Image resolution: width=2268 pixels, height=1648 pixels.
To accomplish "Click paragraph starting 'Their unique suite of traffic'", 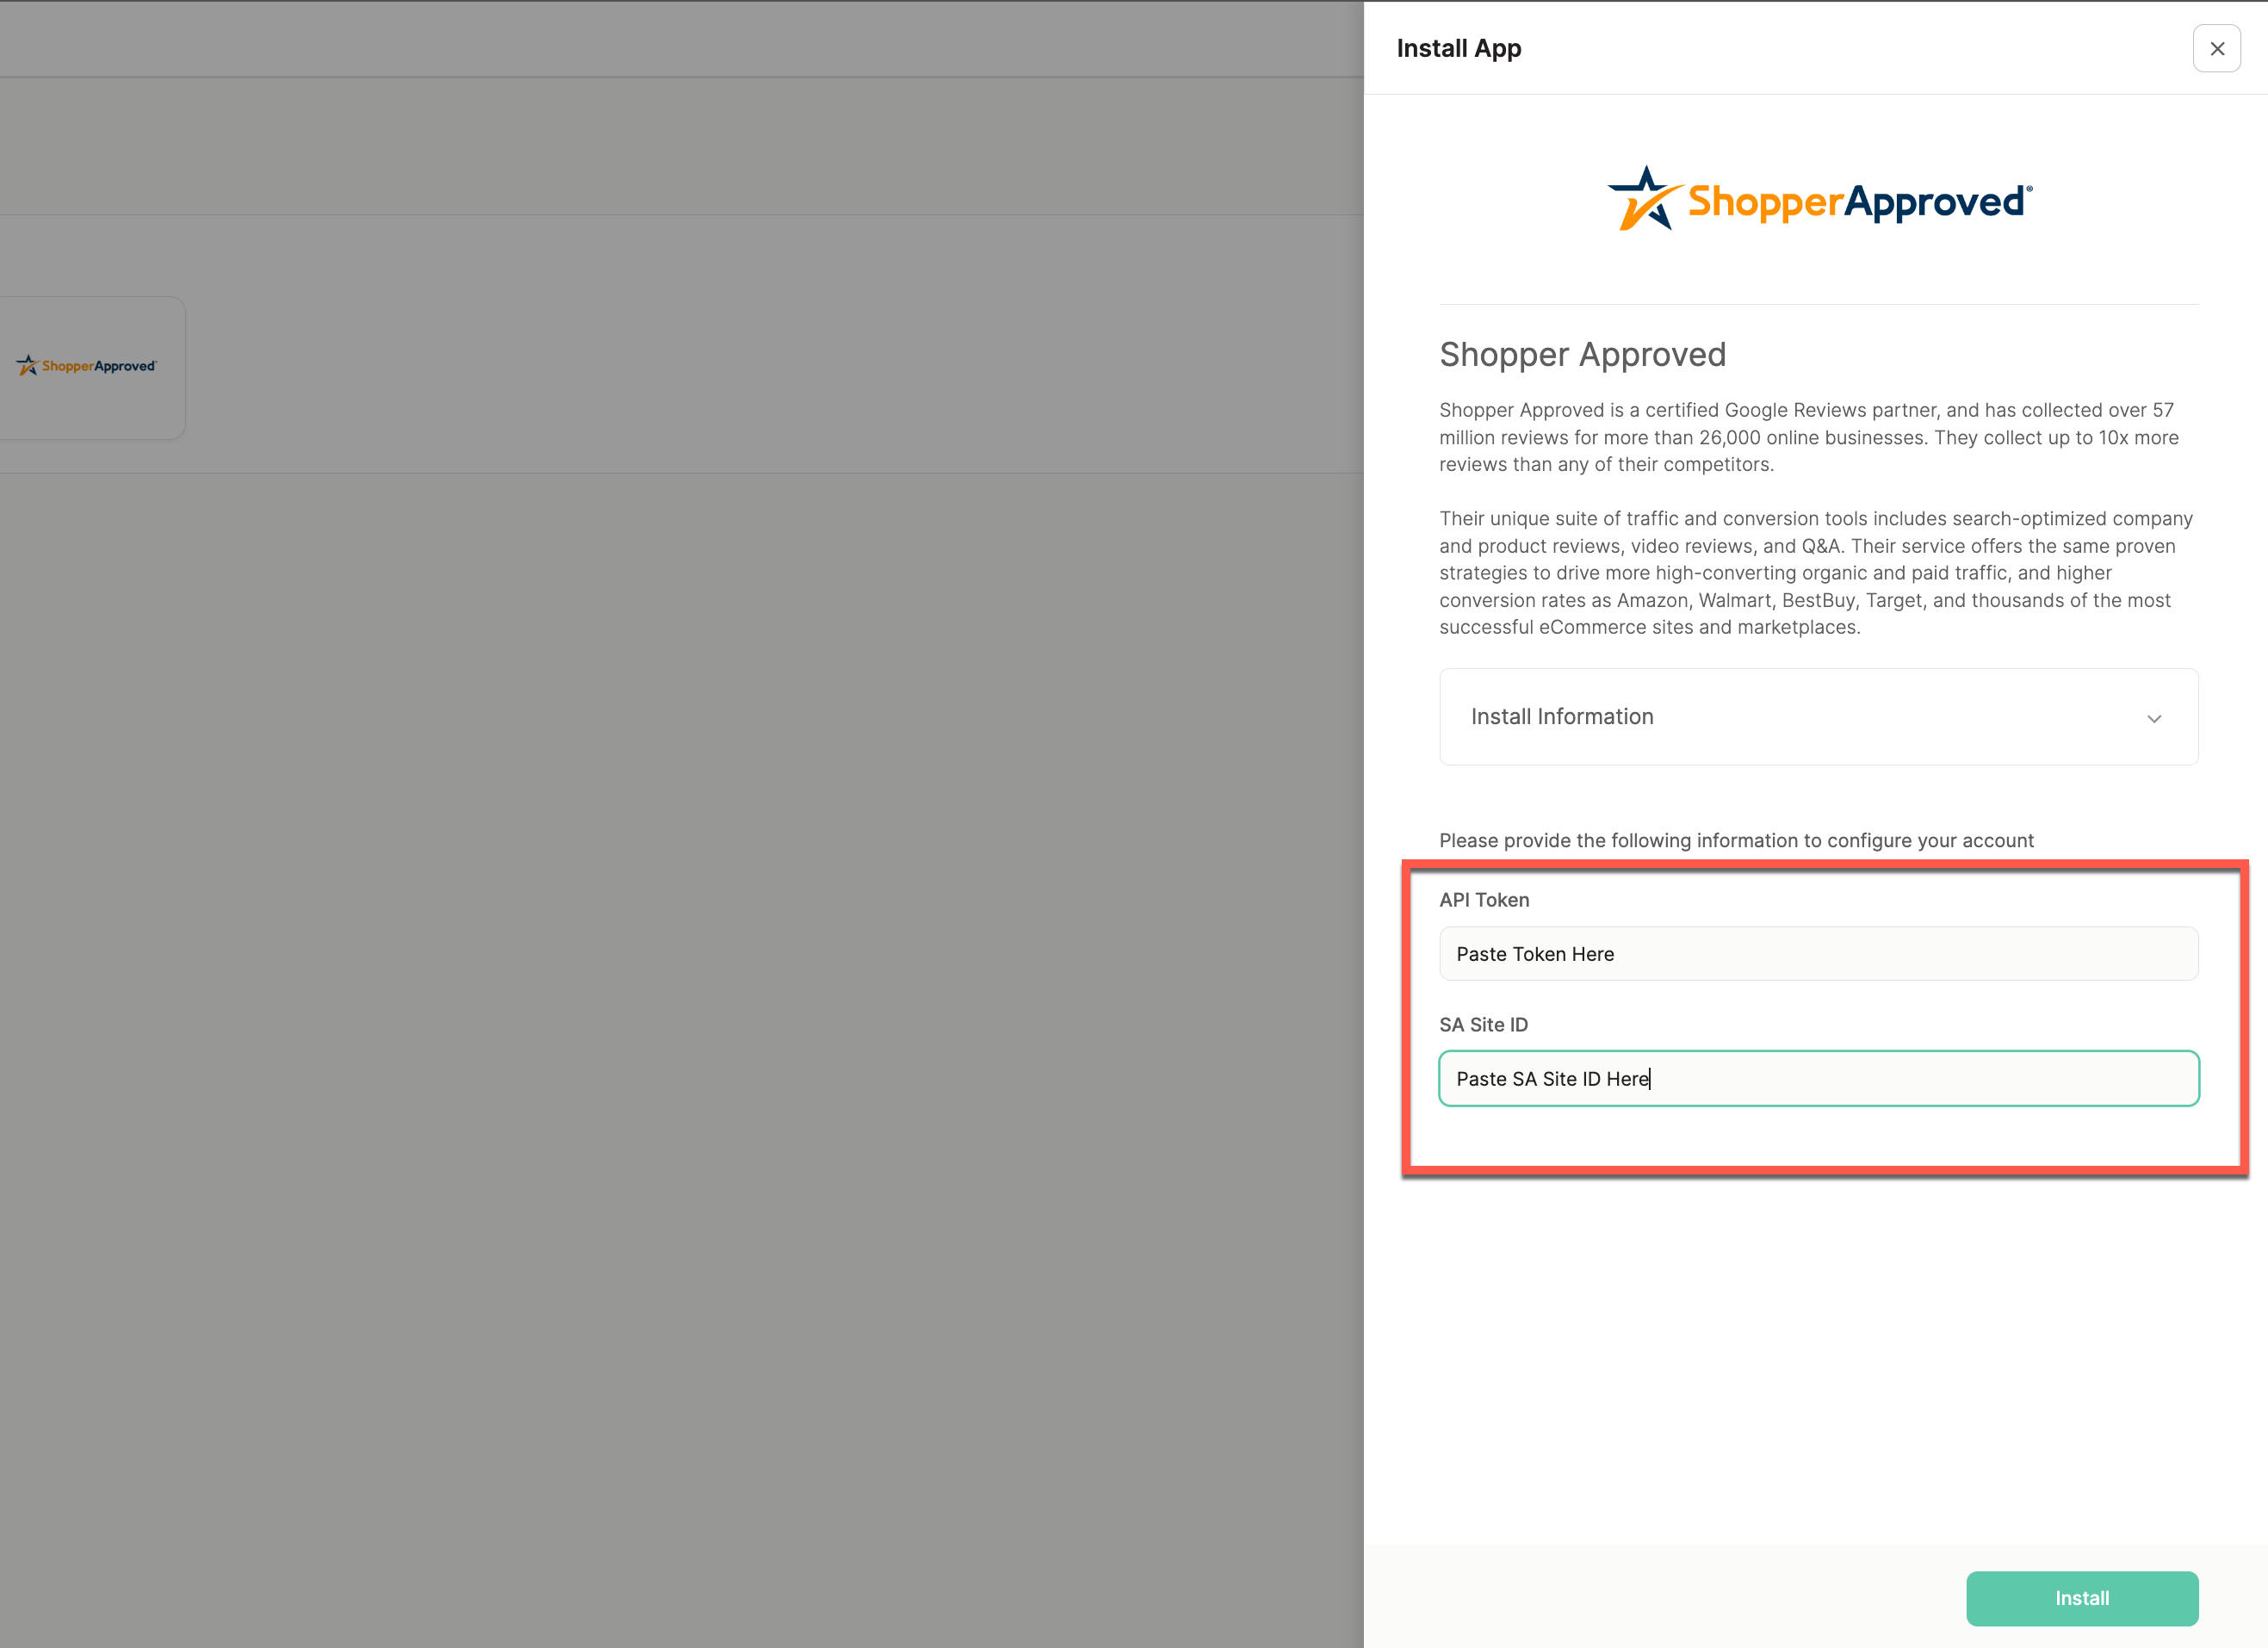I will tap(1816, 573).
